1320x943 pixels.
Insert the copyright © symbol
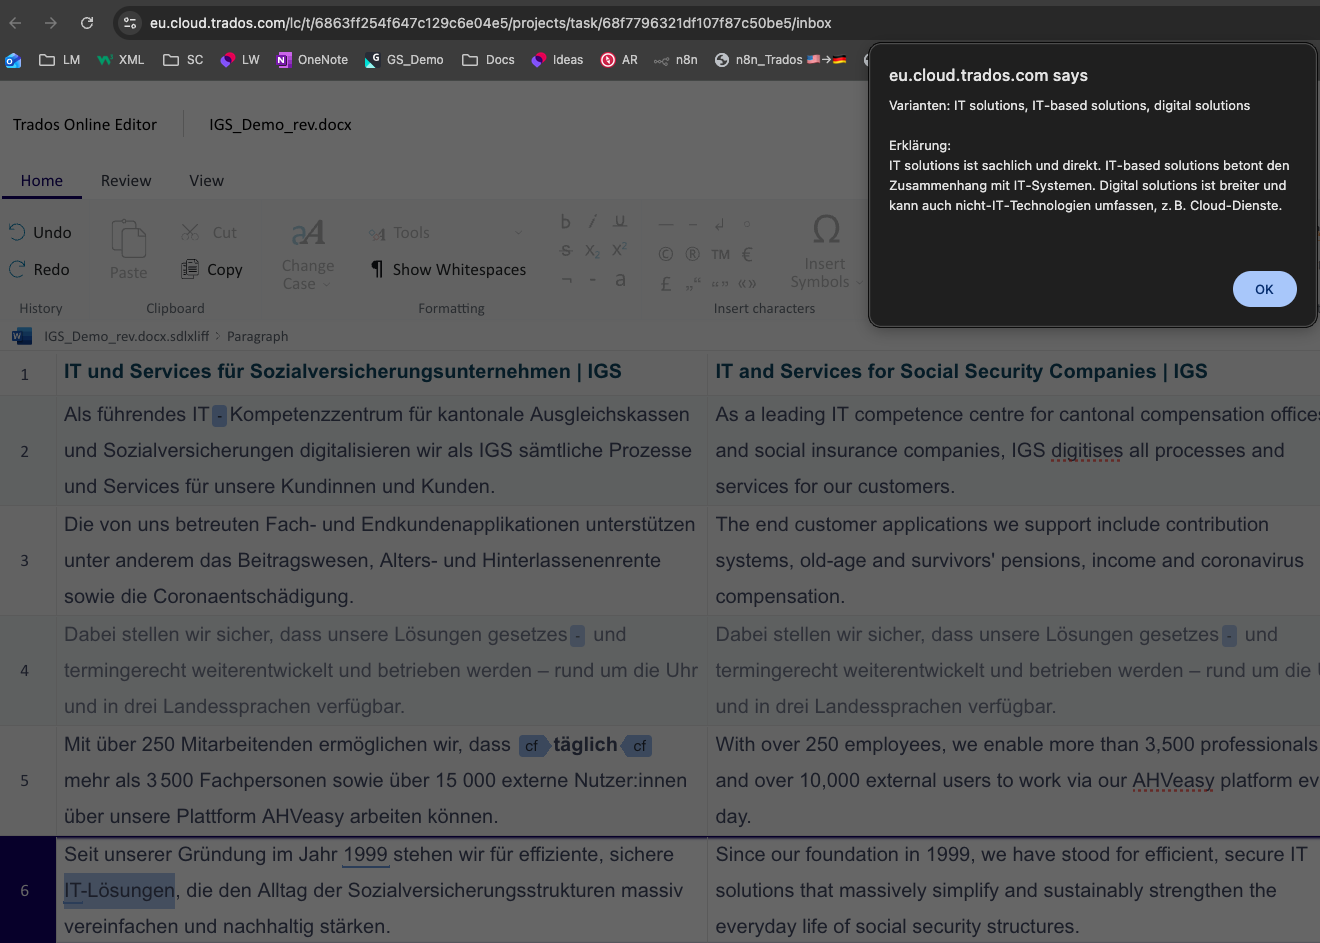[665, 254]
